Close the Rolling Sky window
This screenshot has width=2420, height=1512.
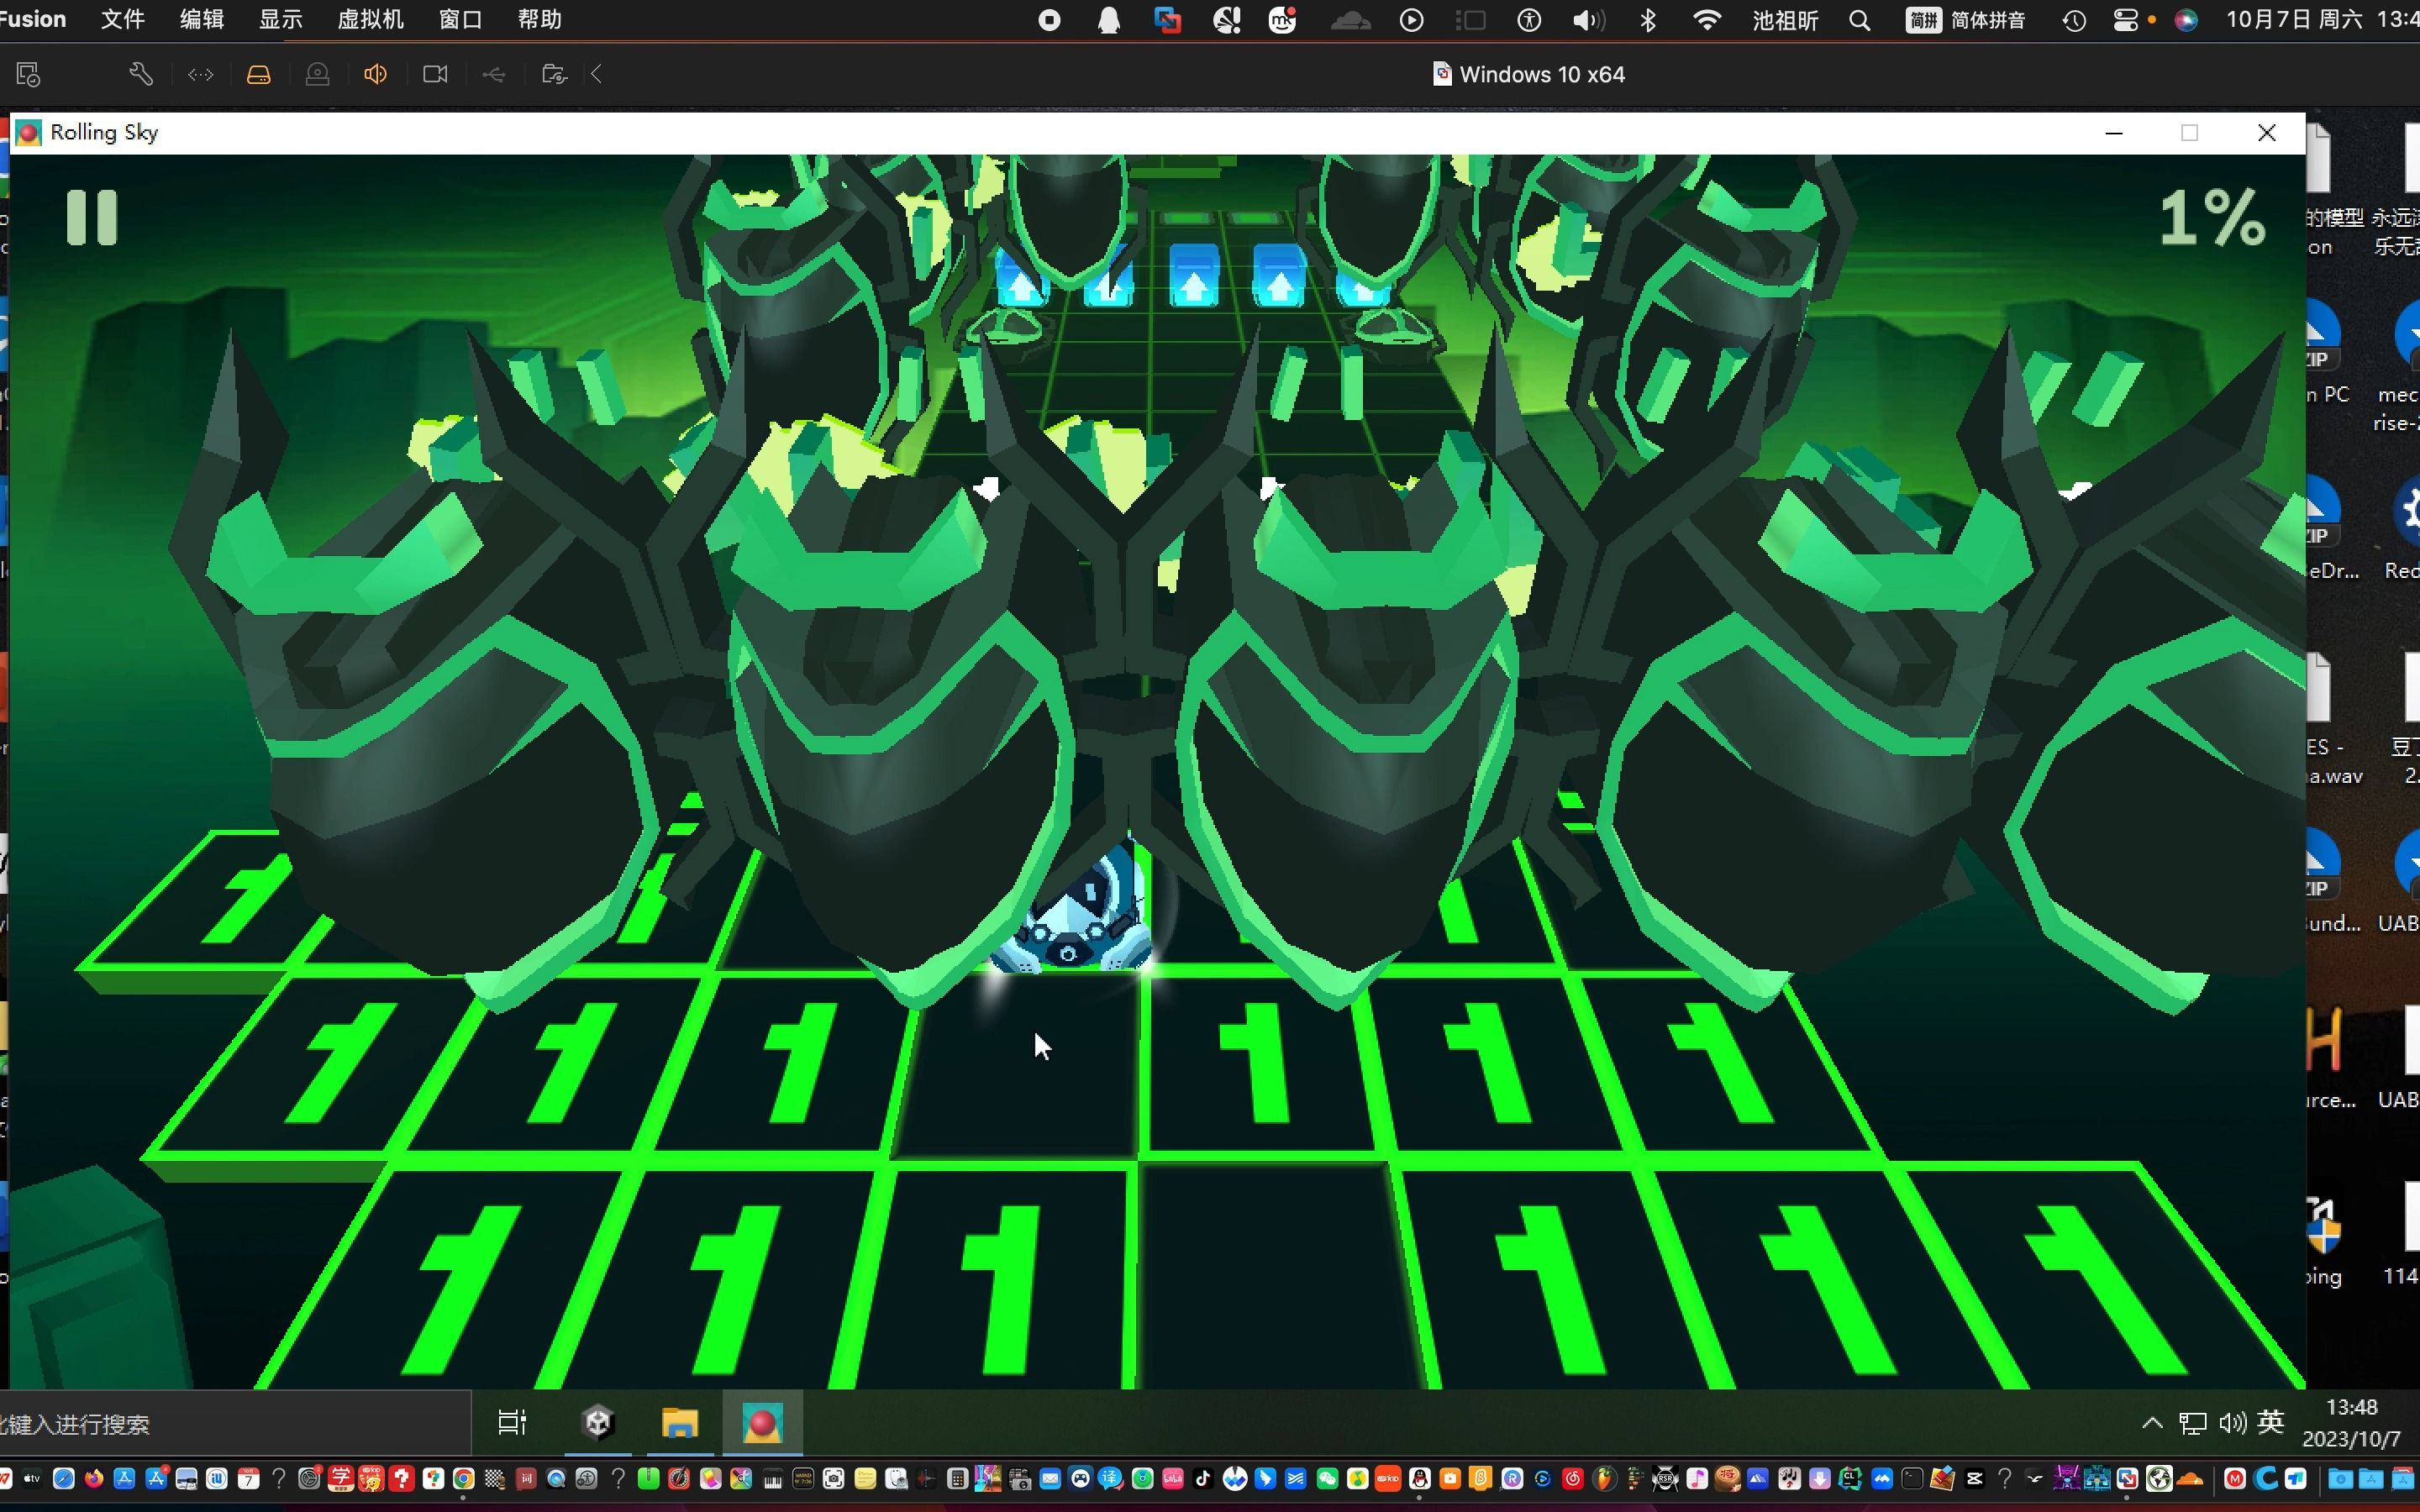2266,133
